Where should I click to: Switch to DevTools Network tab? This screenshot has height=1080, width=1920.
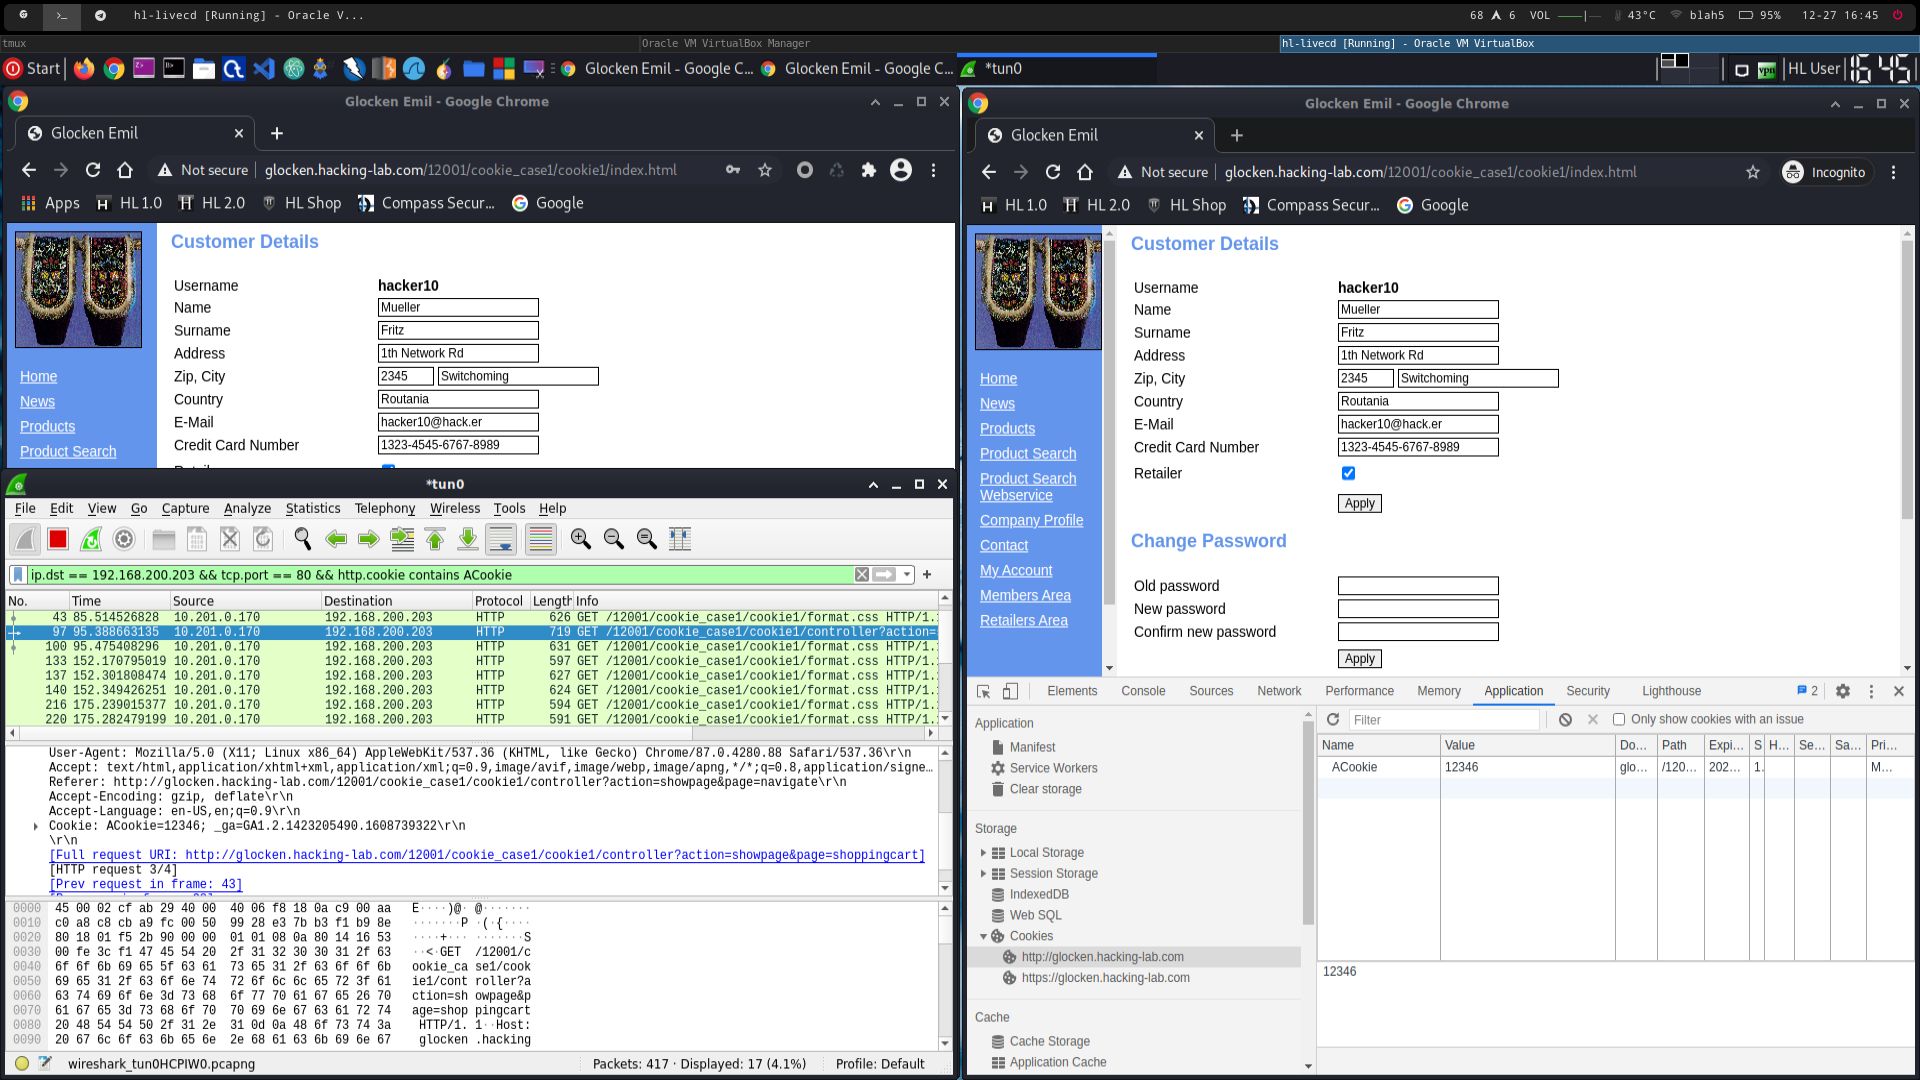[1279, 691]
